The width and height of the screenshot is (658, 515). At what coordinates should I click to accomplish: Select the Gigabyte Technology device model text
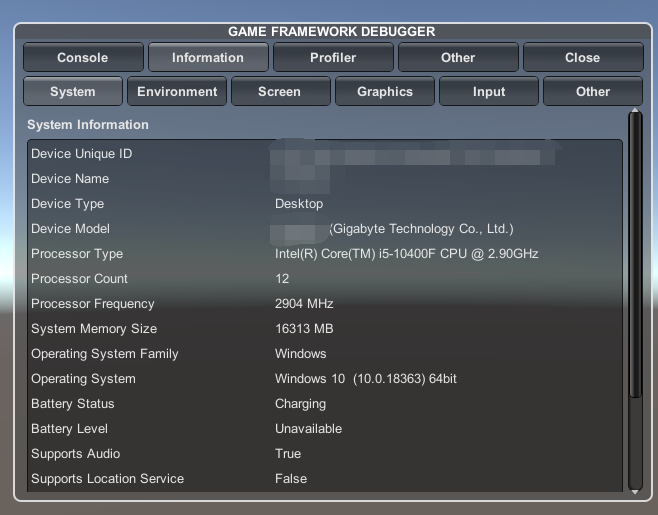420,229
